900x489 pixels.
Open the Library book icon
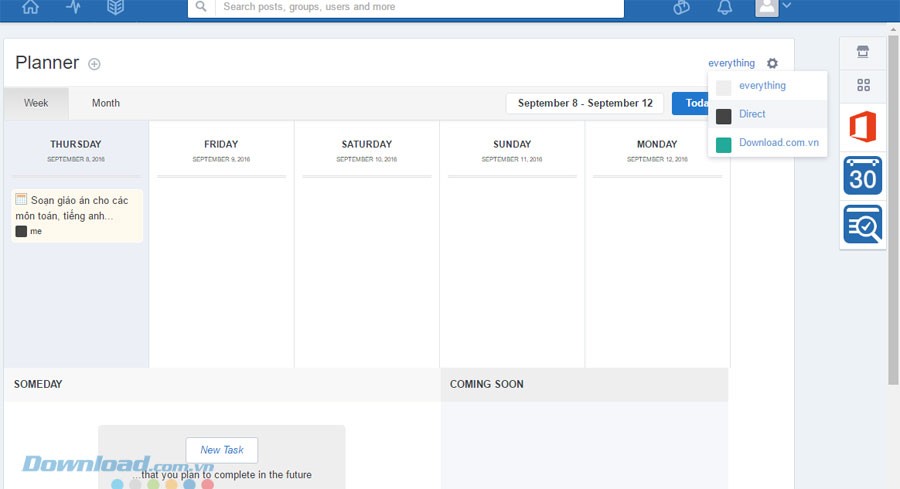click(116, 7)
